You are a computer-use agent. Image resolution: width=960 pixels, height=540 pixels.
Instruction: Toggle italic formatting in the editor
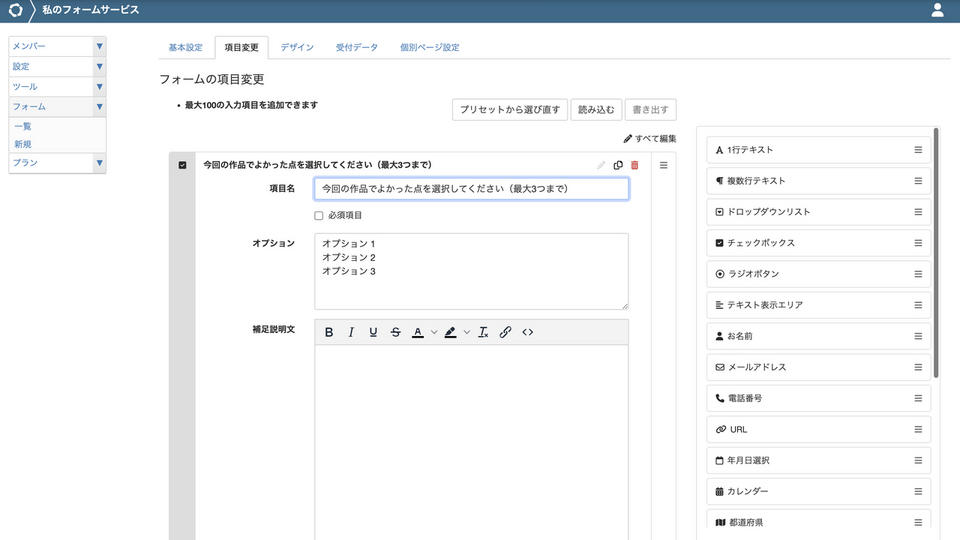[351, 332]
